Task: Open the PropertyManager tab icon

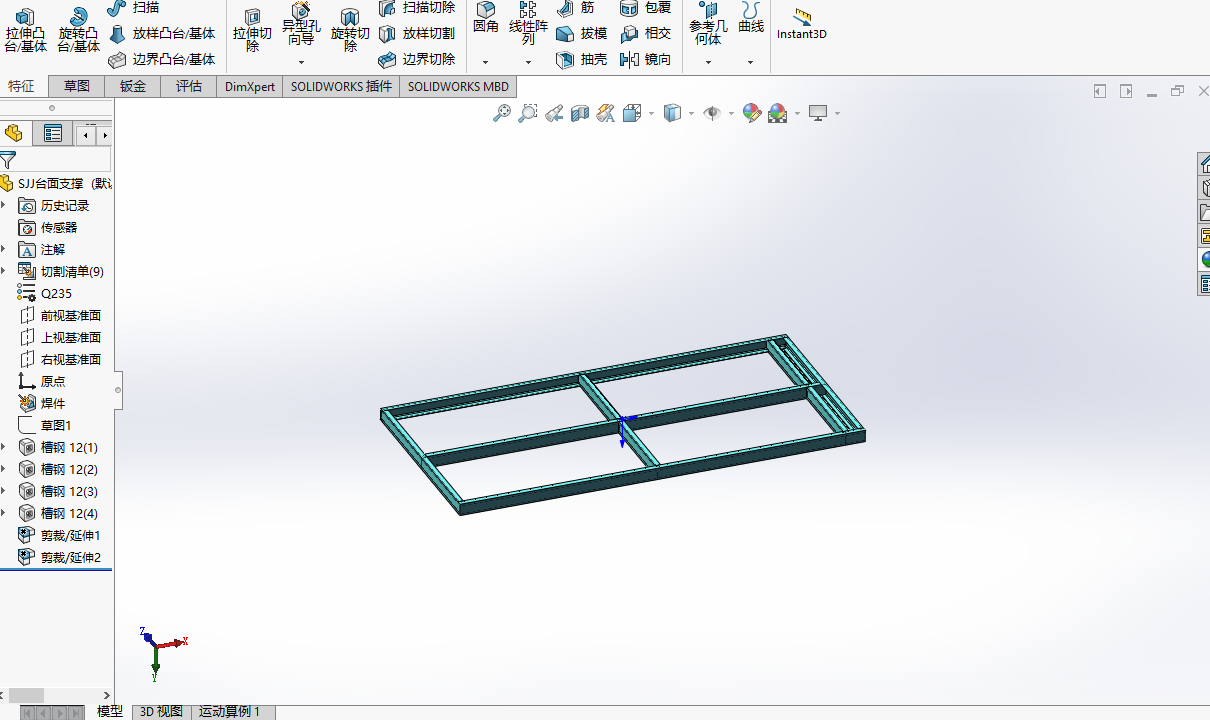Action: [x=53, y=133]
